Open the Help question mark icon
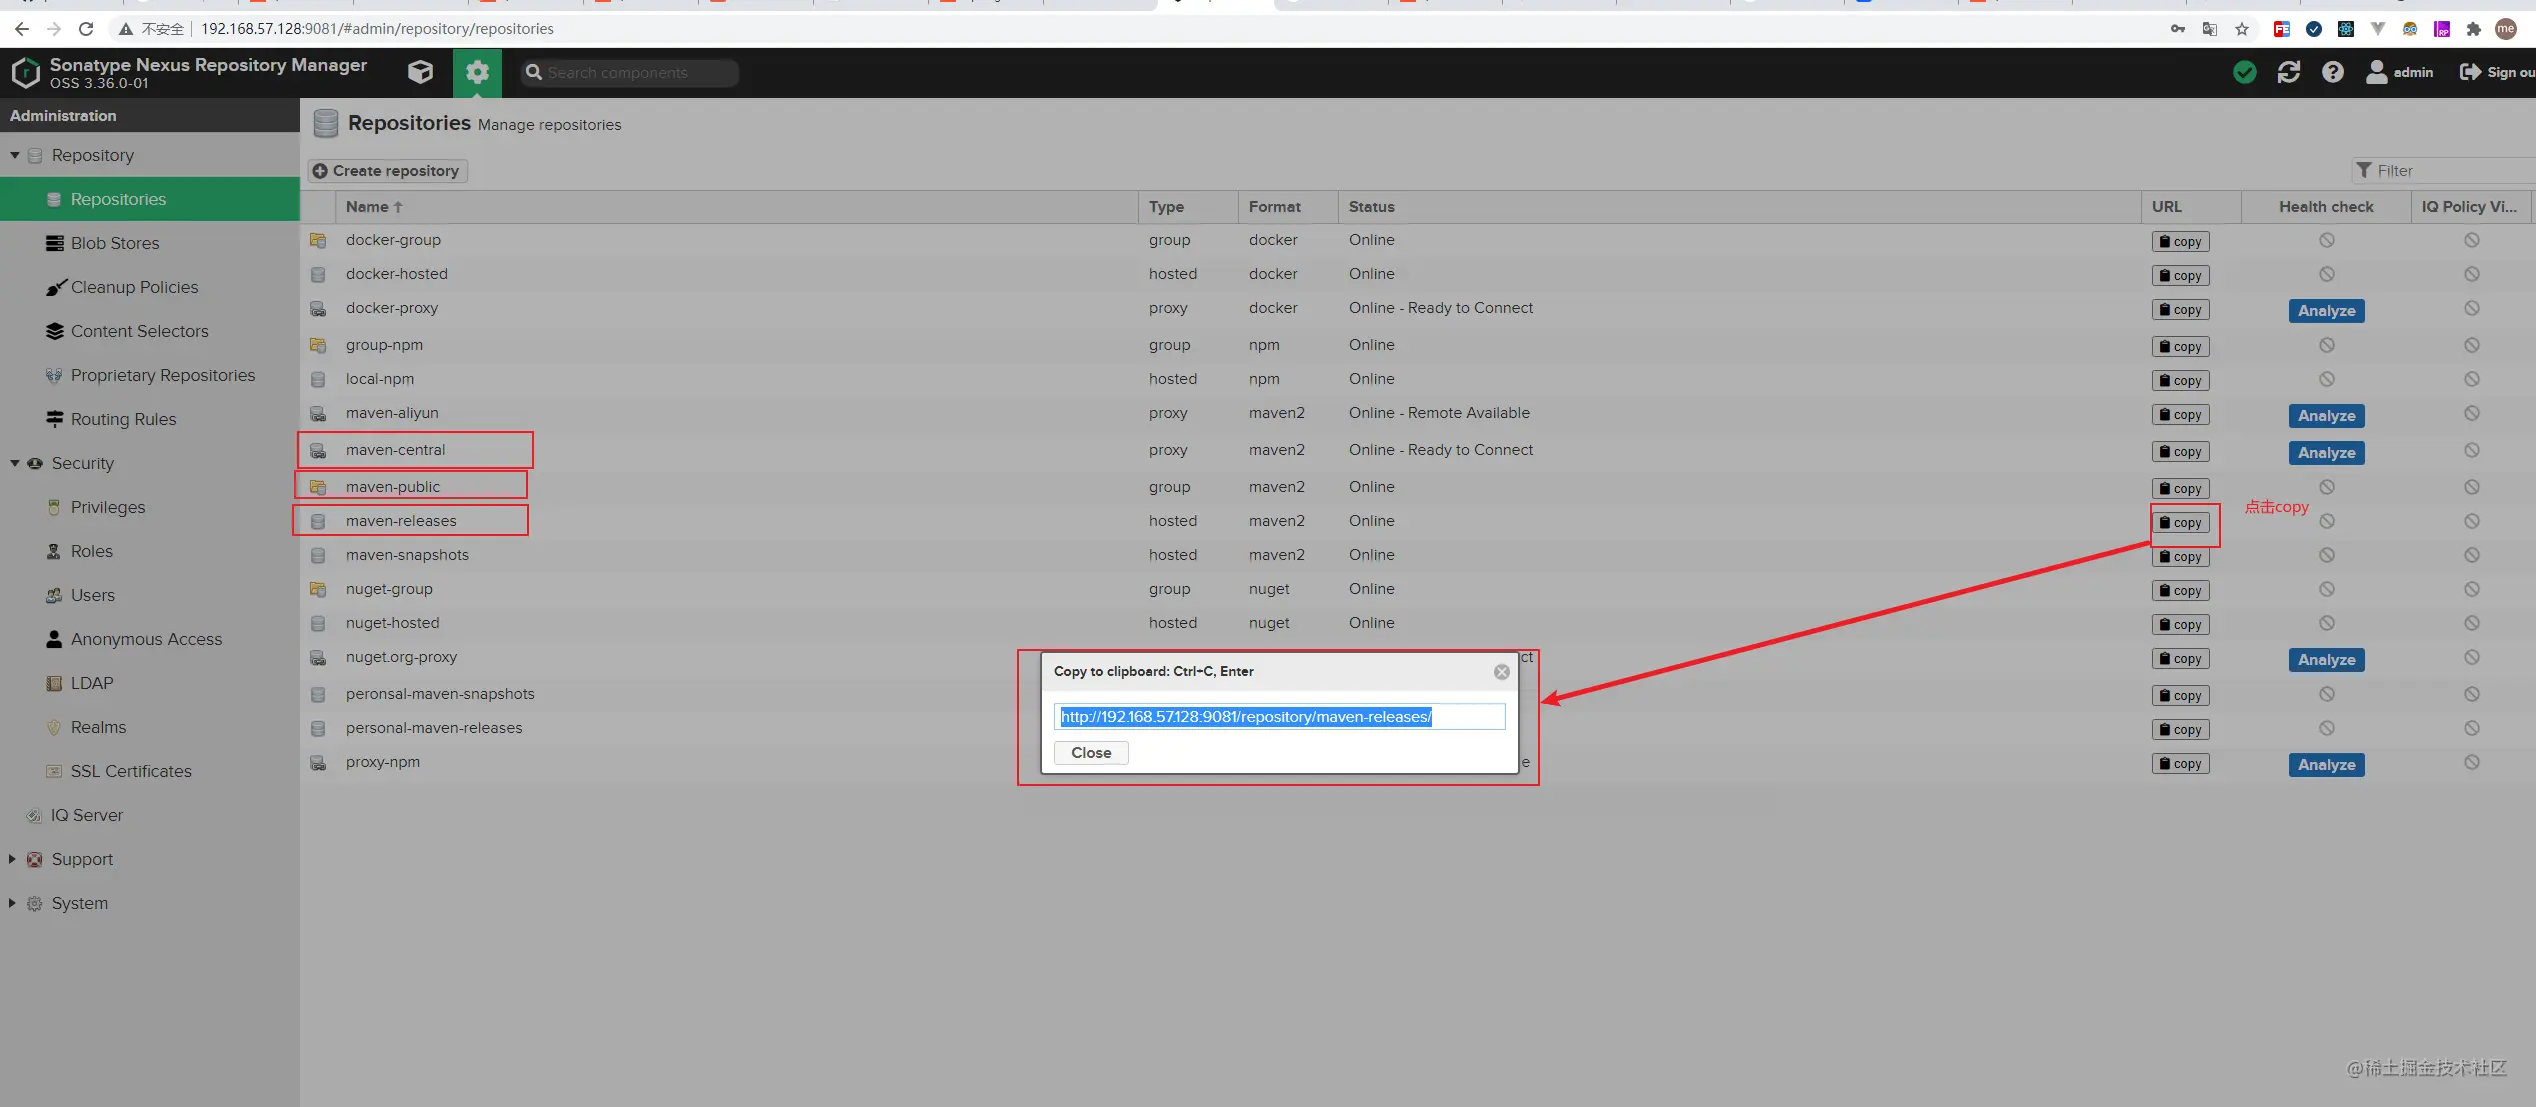2536x1107 pixels. tap(2333, 72)
